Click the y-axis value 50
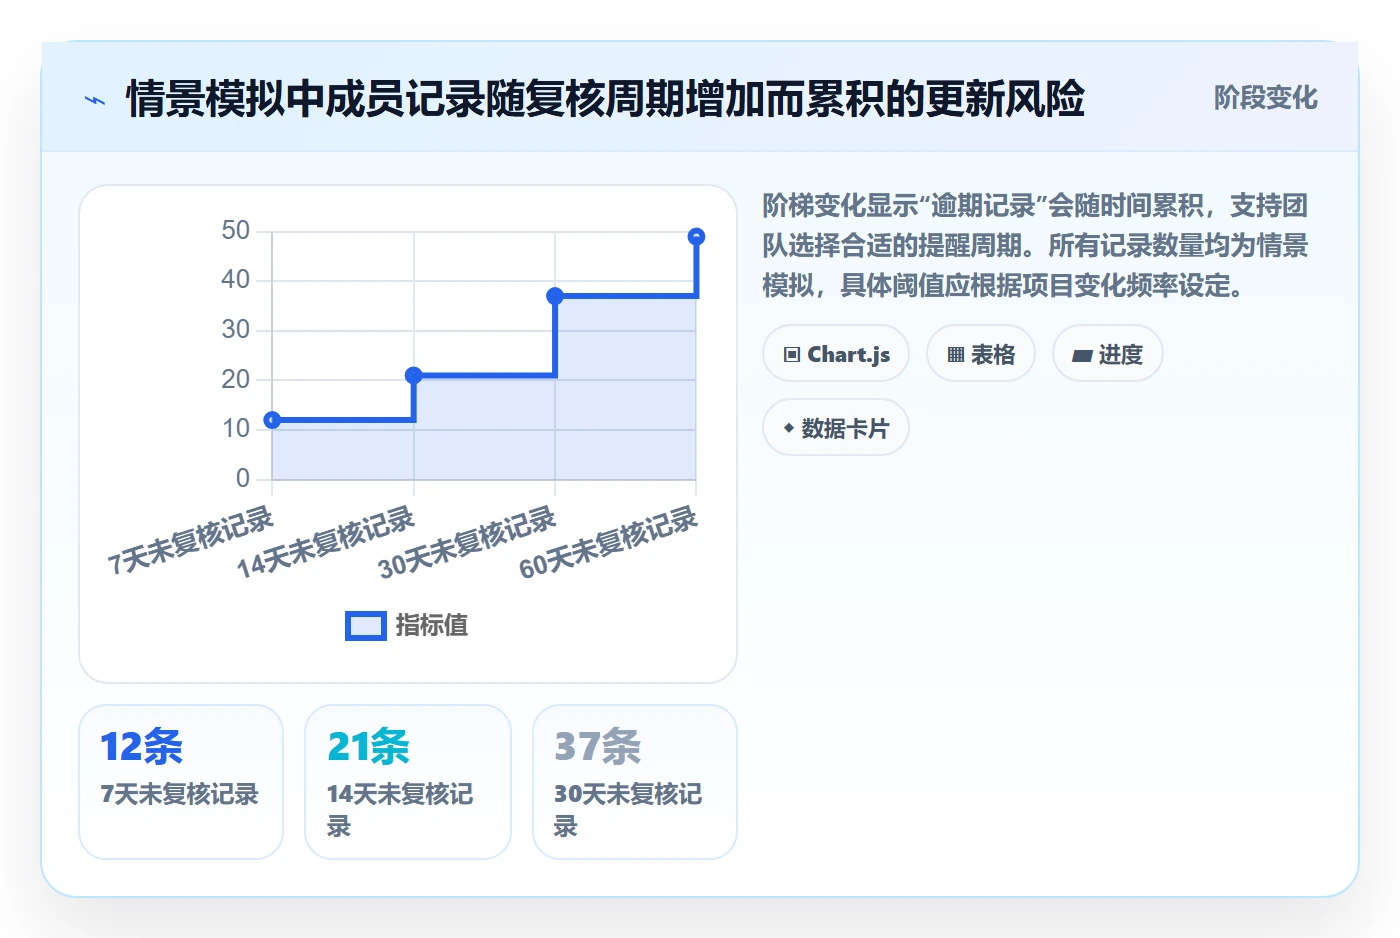1400x938 pixels. point(236,231)
